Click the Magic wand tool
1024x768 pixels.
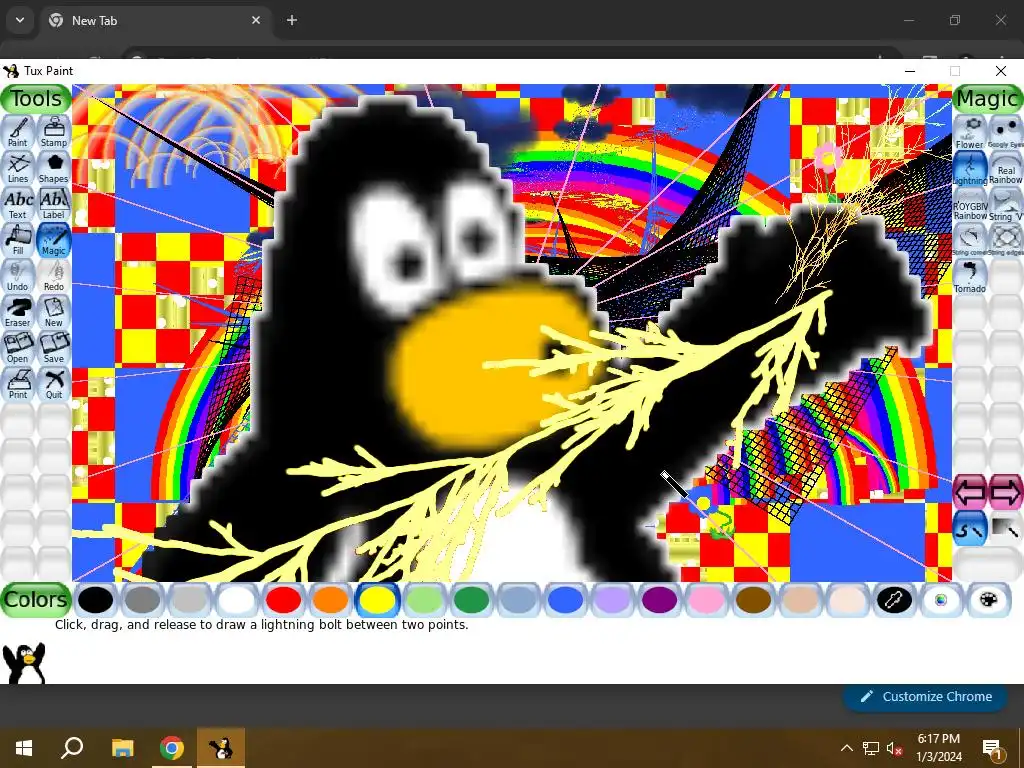click(x=54, y=240)
